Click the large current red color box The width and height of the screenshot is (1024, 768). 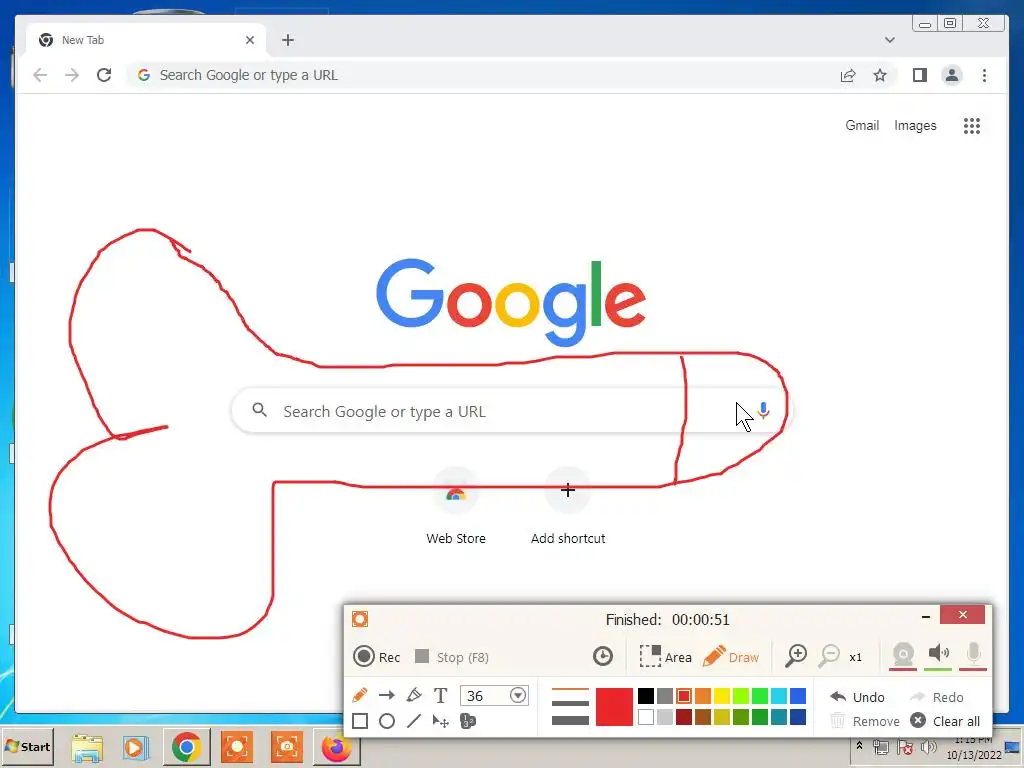click(614, 707)
